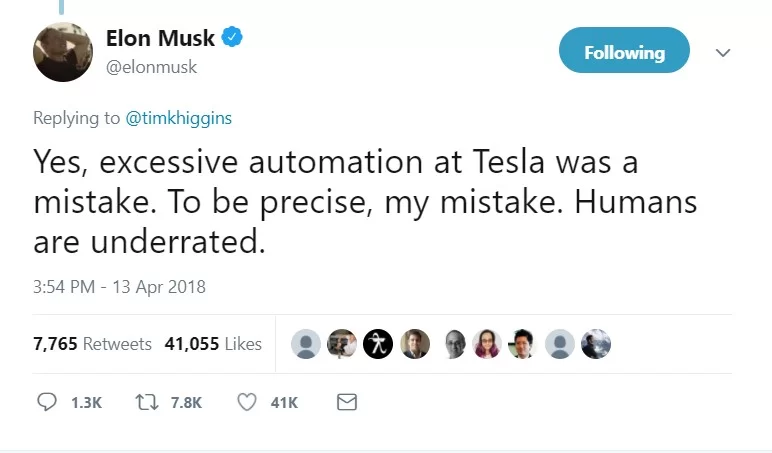
Task: Open the black avatar with white symbol
Action: point(377,344)
